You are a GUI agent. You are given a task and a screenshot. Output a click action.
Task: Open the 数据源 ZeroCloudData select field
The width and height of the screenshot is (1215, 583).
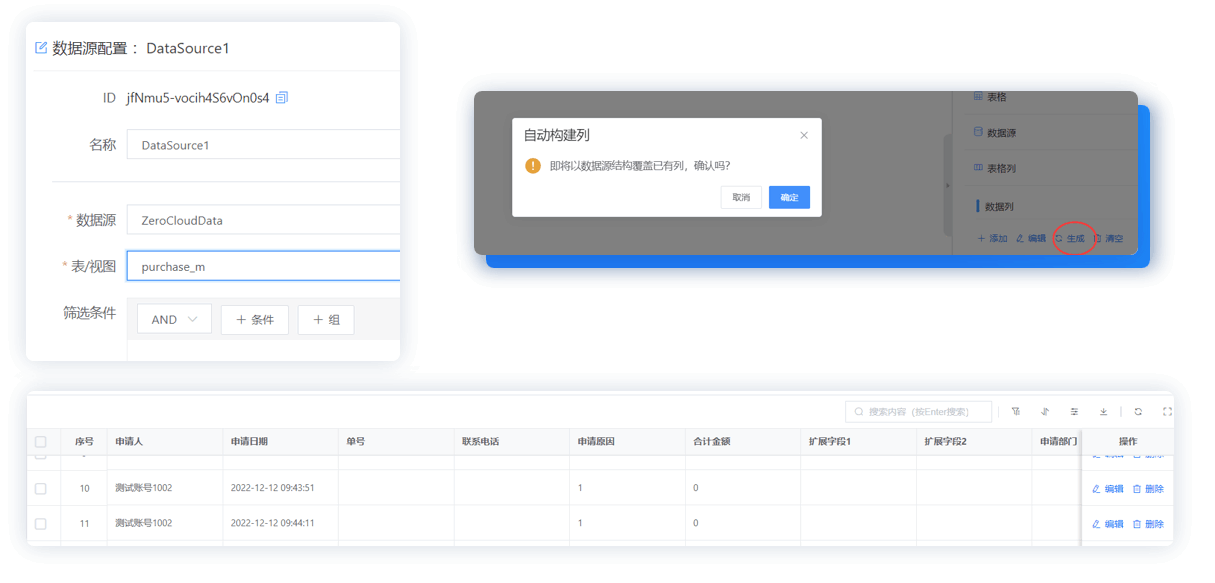(x=263, y=220)
